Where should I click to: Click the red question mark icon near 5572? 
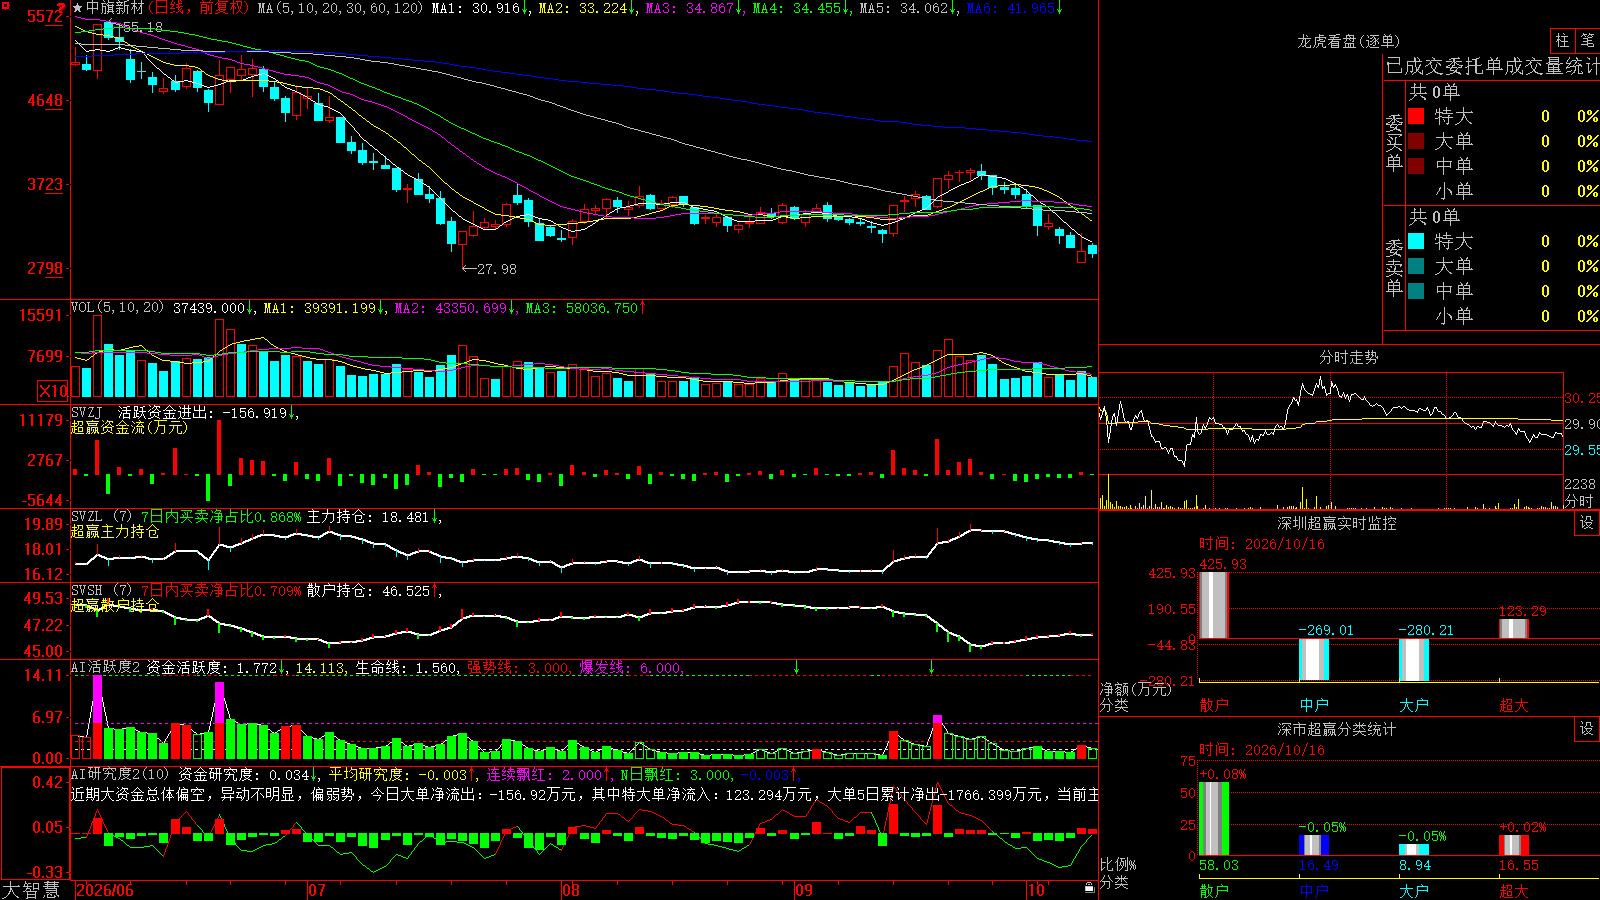61,9
